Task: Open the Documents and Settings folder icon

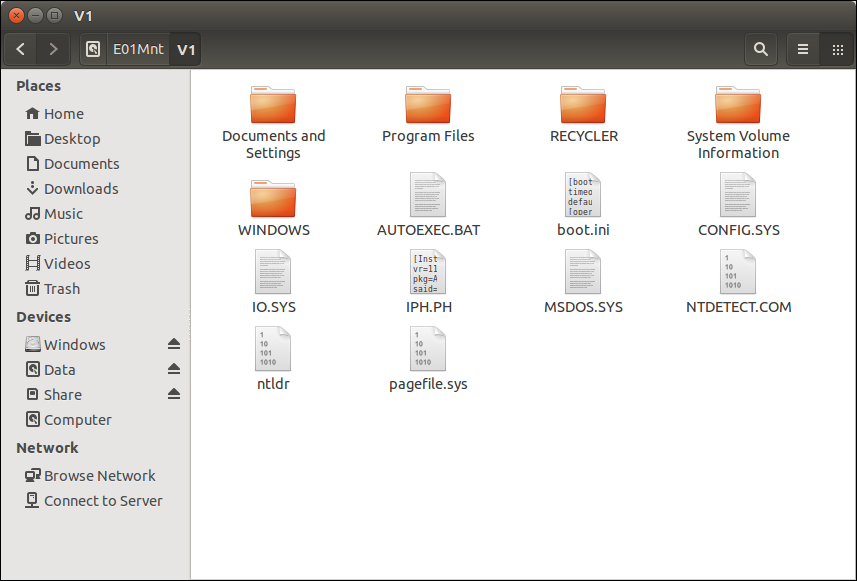Action: [x=273, y=105]
